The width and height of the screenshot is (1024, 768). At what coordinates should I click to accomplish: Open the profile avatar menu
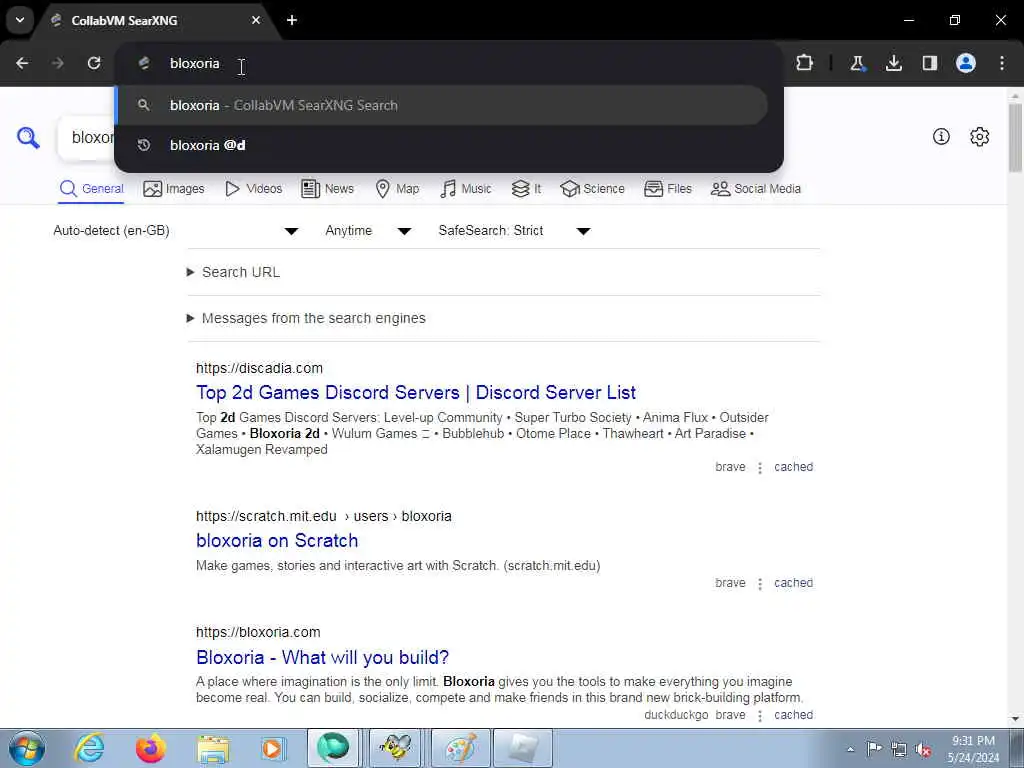click(x=966, y=63)
